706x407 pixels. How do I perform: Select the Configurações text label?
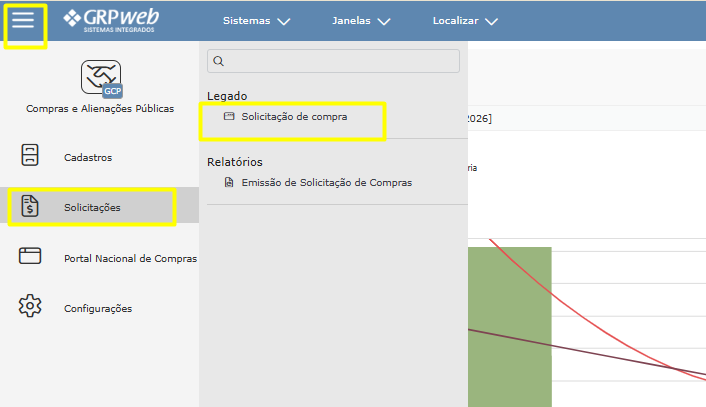pyautogui.click(x=98, y=308)
